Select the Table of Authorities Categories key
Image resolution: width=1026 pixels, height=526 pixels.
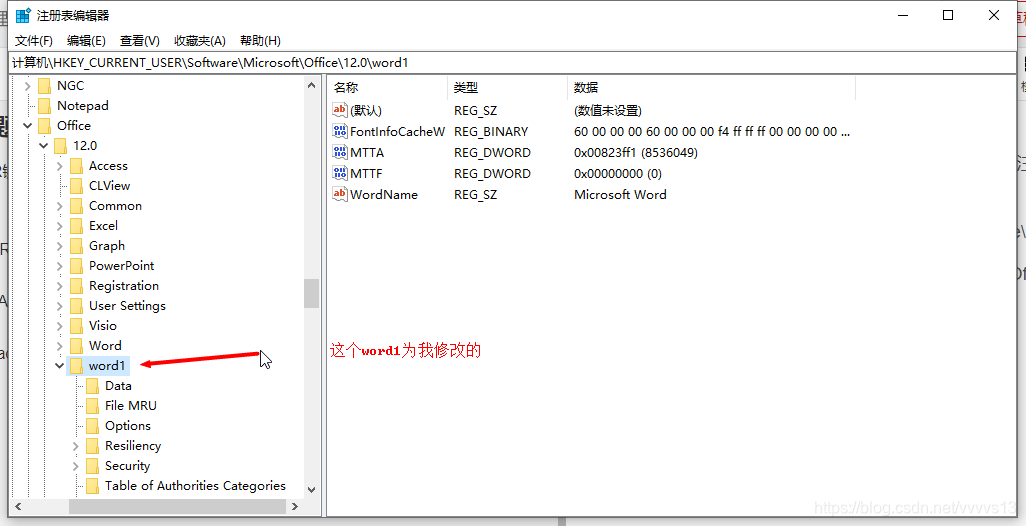tap(195, 485)
